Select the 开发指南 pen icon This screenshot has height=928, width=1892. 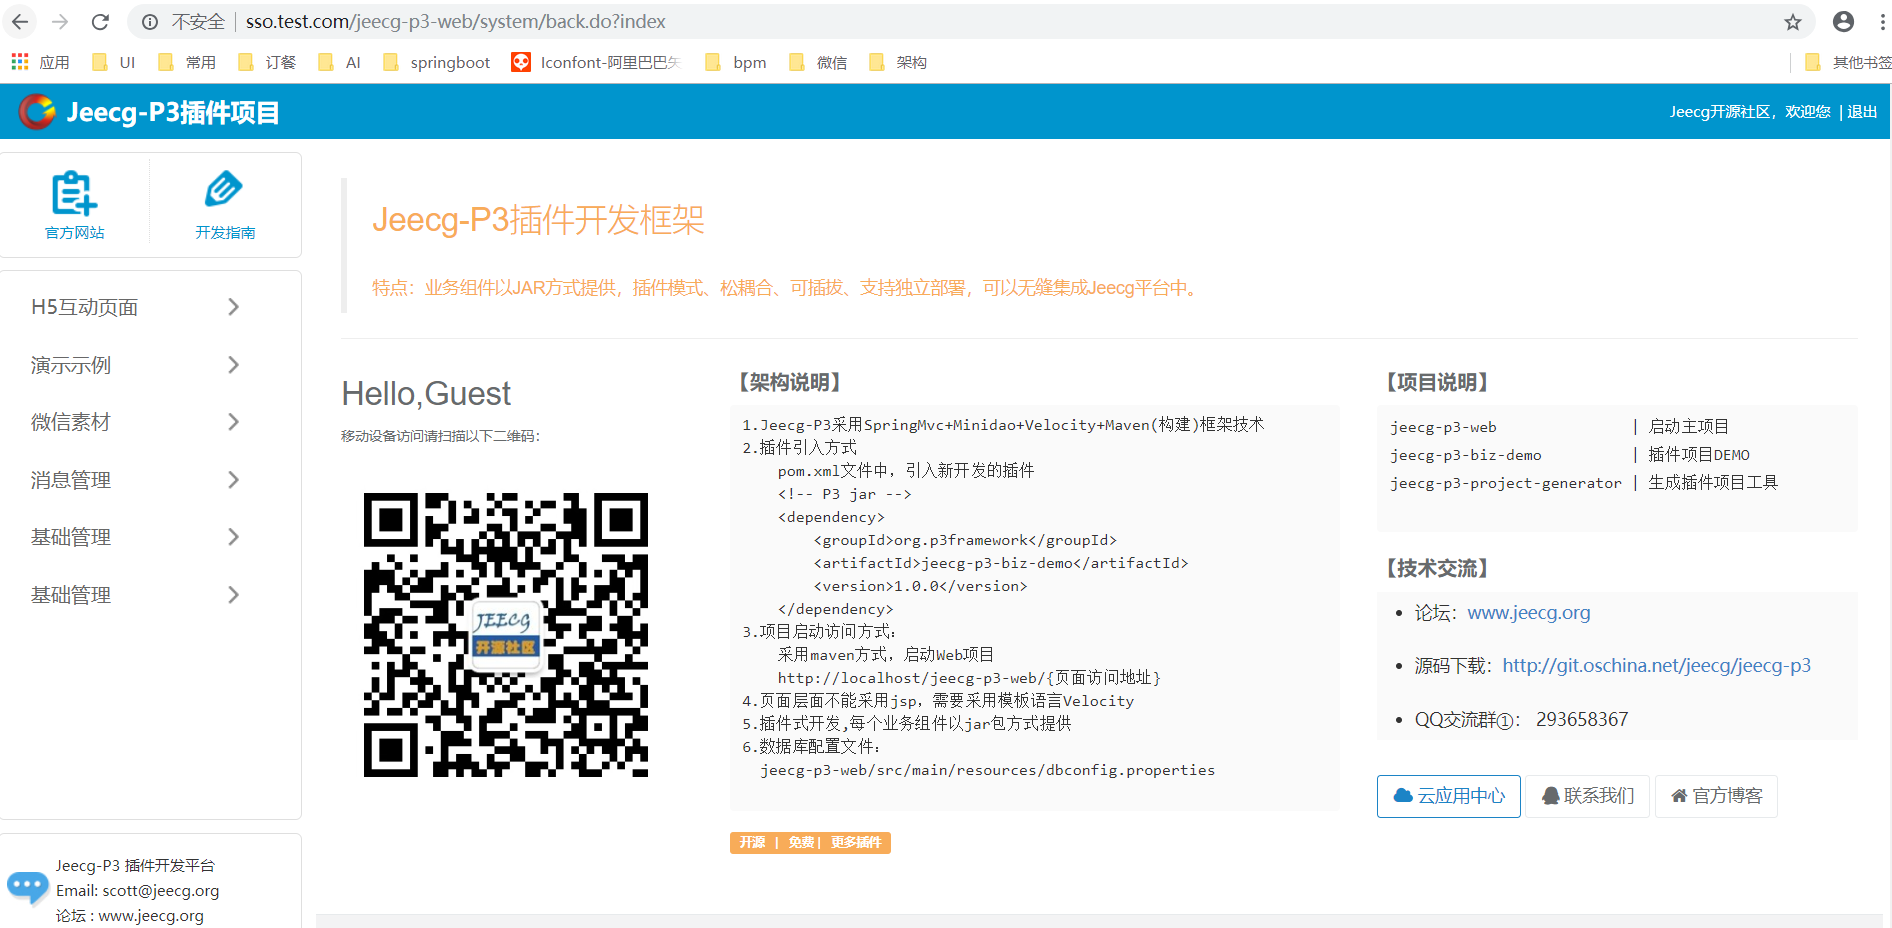pos(223,190)
